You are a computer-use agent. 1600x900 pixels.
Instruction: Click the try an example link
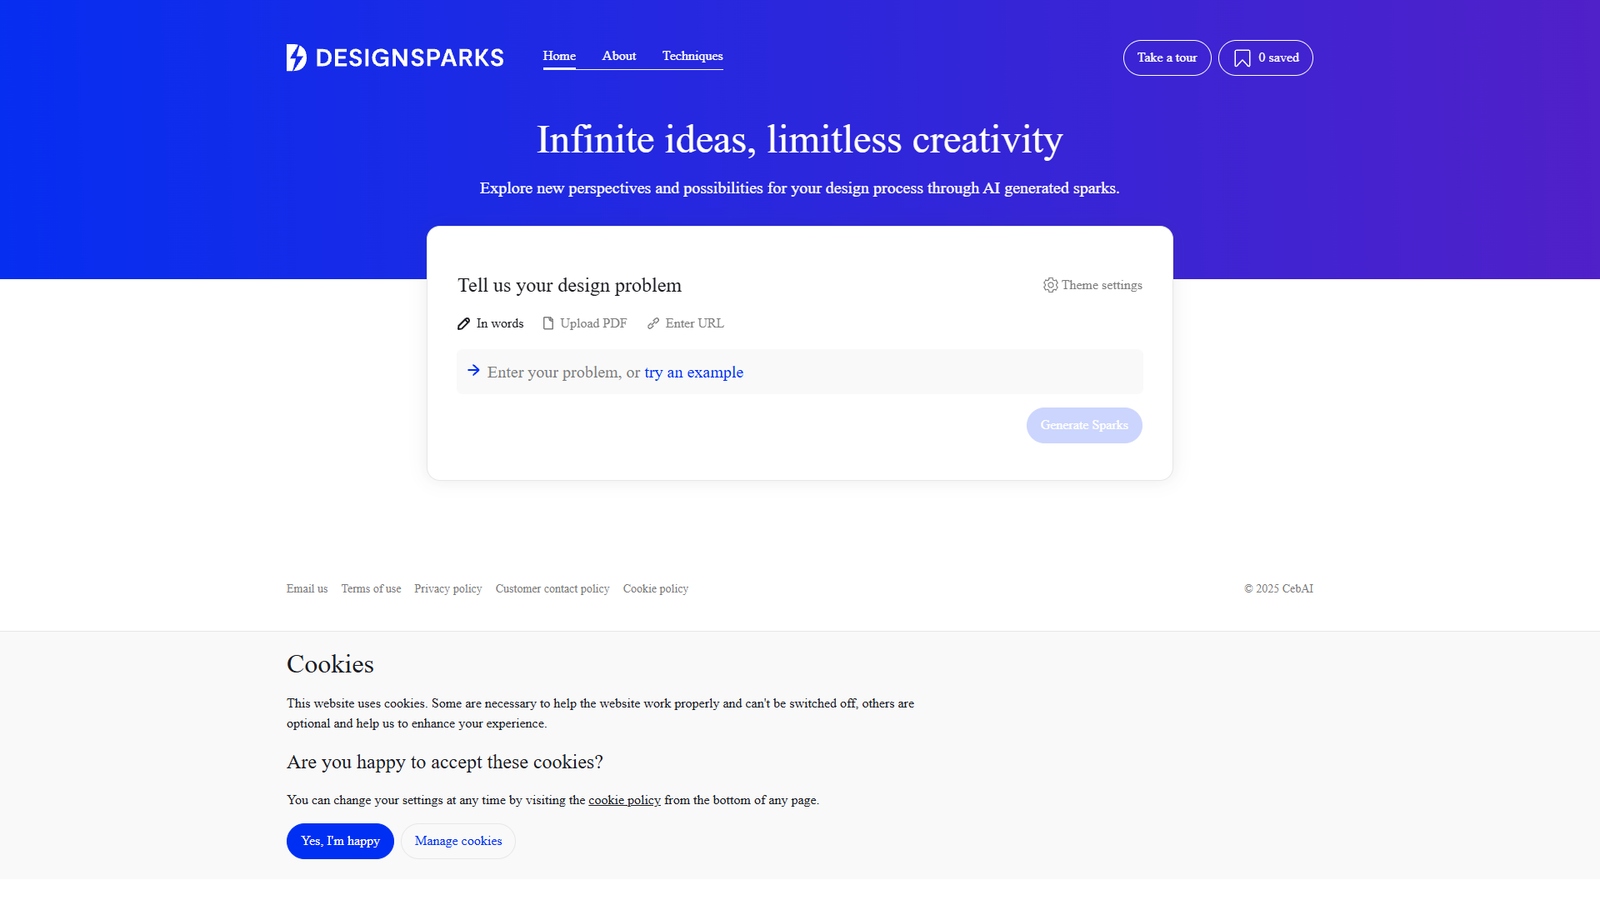coord(693,371)
